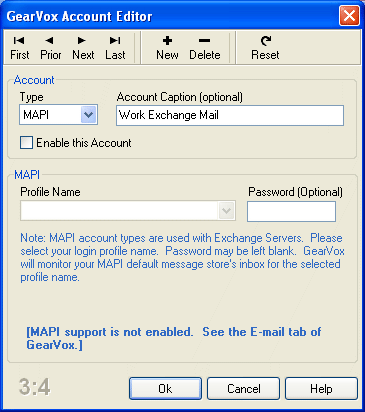This screenshot has width=365, height=412.
Task: Add a New account
Action: (x=167, y=48)
